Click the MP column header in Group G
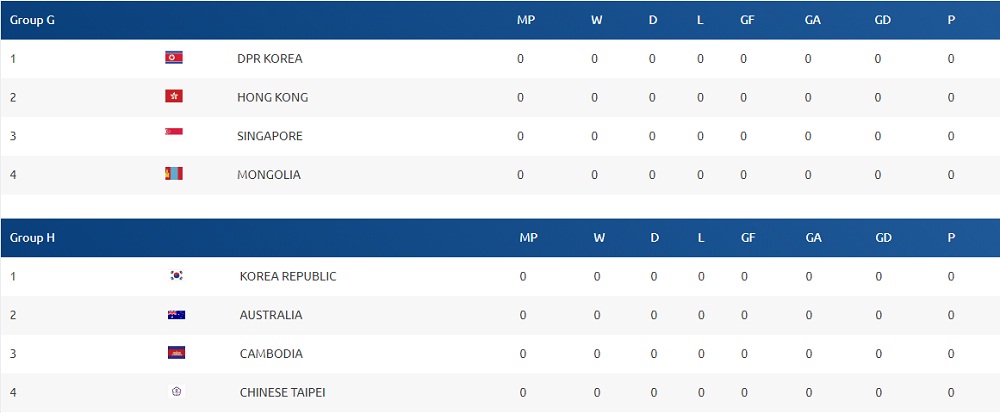1000x413 pixels. [526, 20]
